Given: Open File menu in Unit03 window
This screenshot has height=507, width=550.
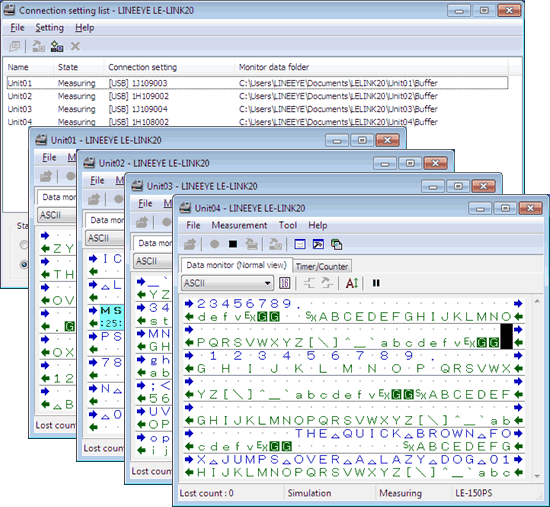Looking at the screenshot, I should click(x=145, y=203).
